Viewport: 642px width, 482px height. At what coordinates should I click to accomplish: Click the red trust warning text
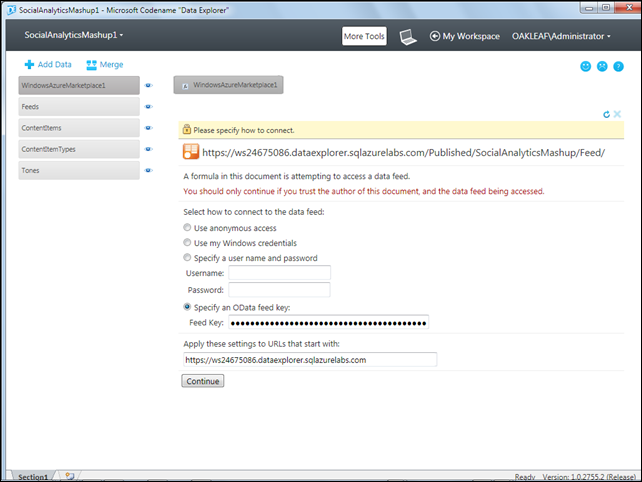point(364,191)
